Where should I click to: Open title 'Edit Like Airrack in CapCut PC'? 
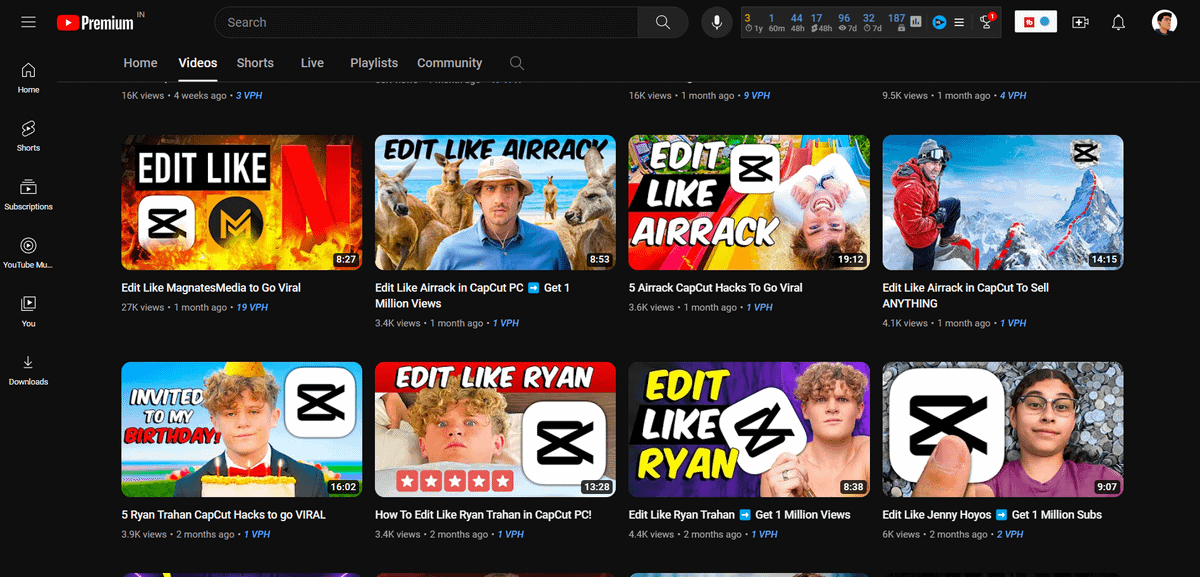[x=472, y=295]
